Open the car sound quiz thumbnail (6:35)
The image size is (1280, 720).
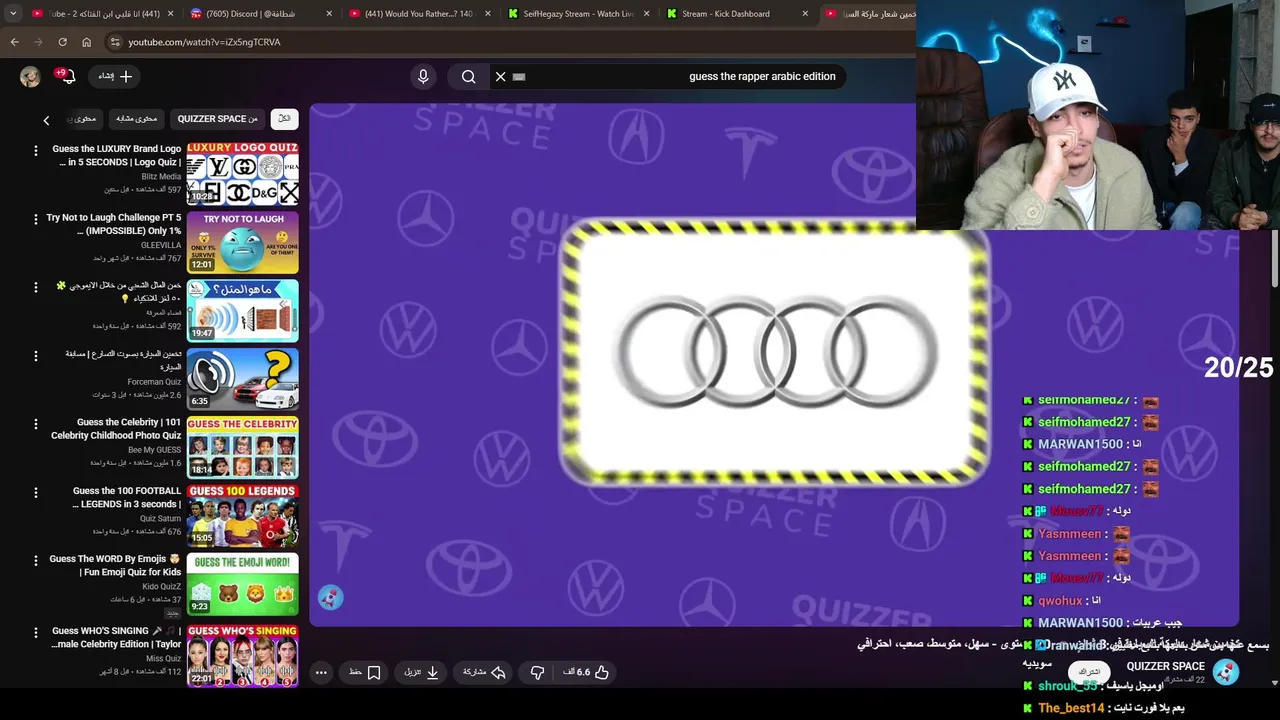tap(242, 379)
